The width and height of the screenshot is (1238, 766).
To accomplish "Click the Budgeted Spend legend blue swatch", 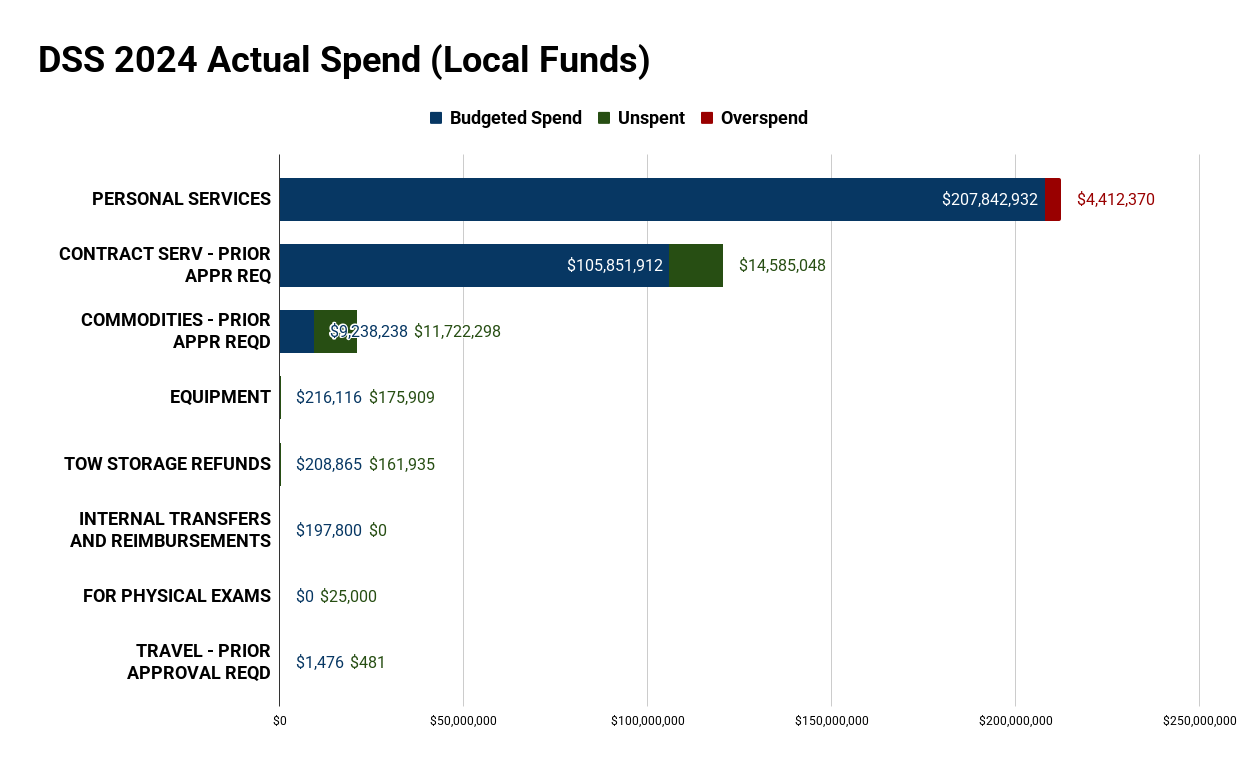I will coord(436,118).
